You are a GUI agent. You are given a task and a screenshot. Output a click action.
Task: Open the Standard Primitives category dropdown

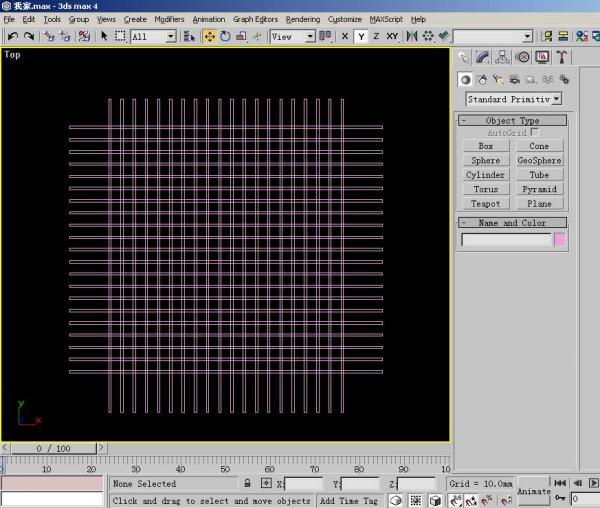[x=557, y=99]
